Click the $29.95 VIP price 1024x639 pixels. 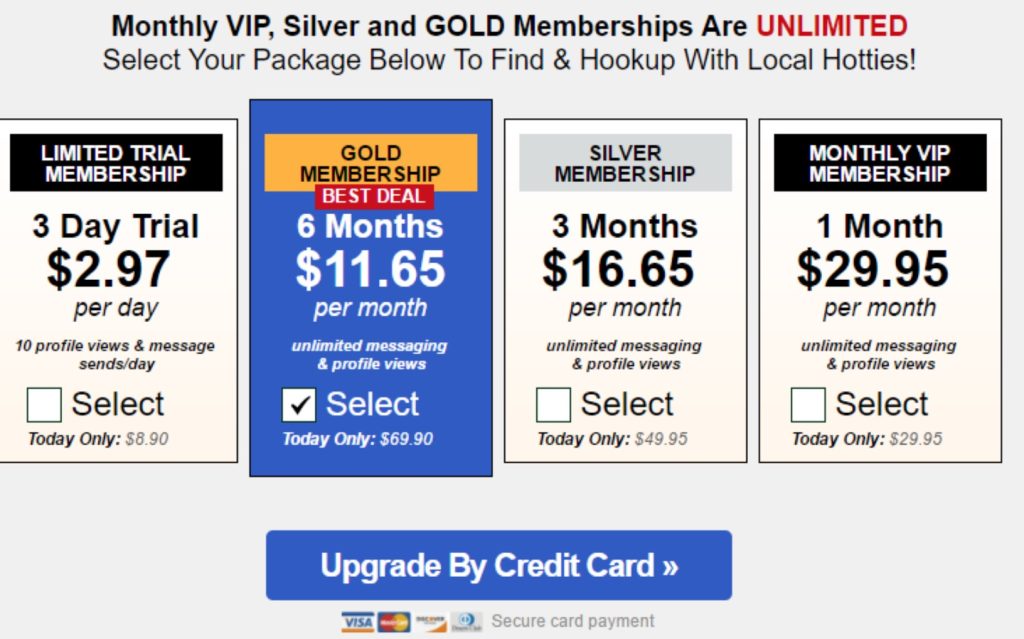tap(872, 269)
